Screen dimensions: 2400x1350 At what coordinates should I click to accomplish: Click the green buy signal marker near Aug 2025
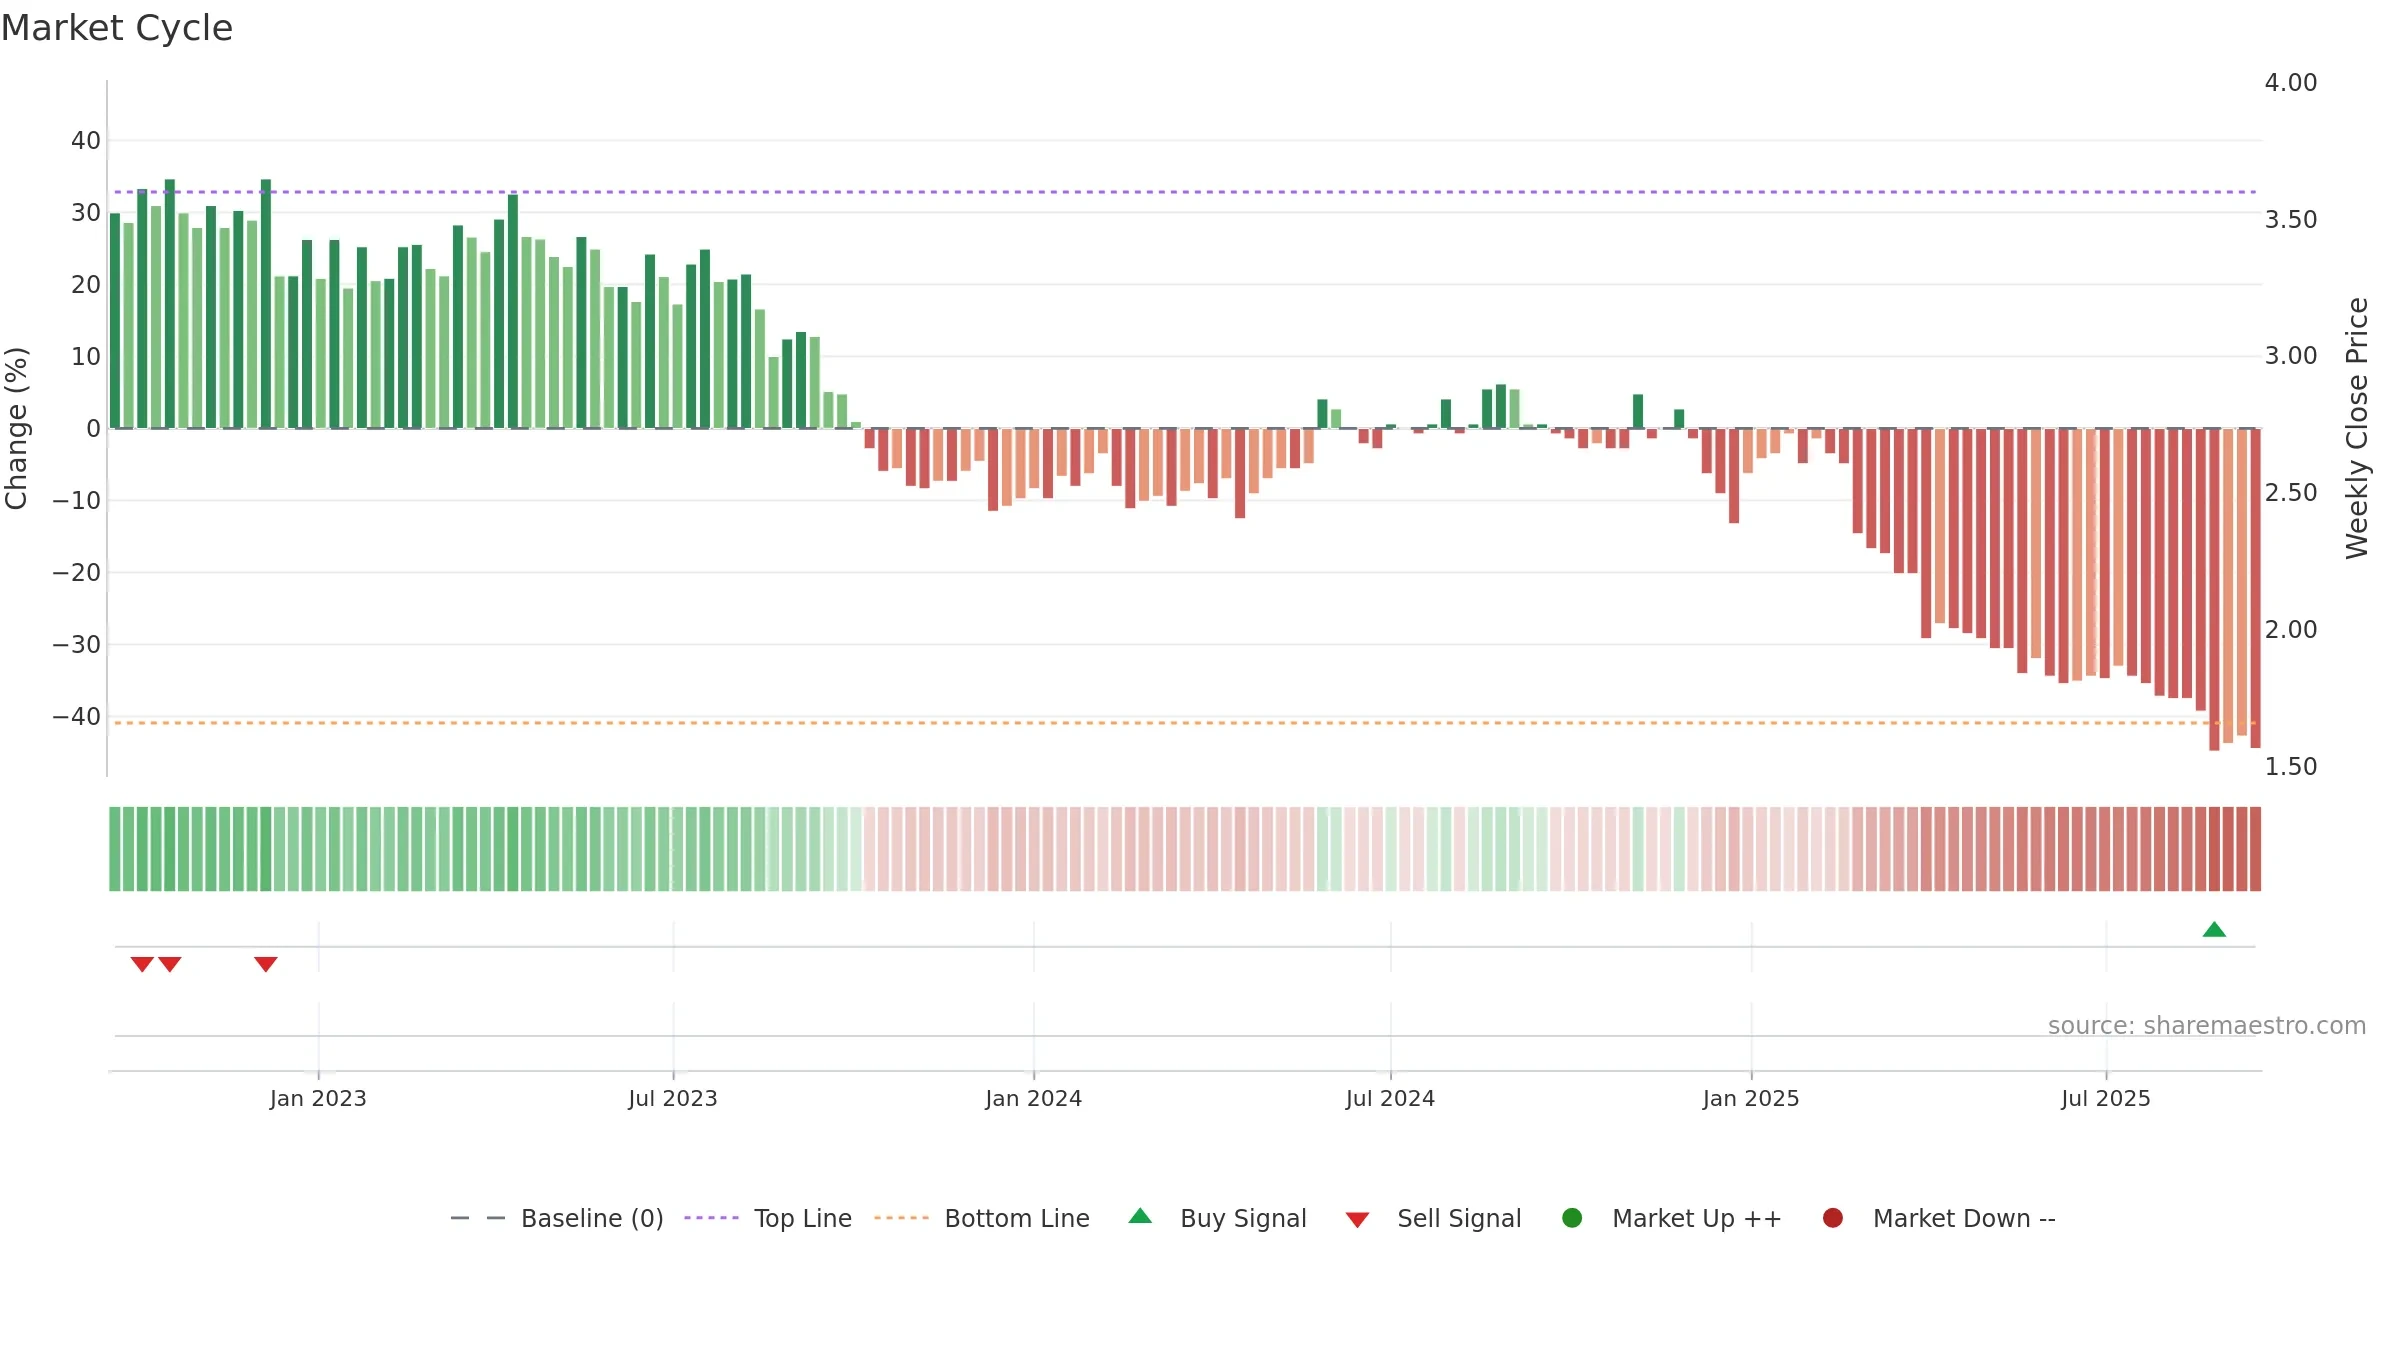click(2214, 930)
